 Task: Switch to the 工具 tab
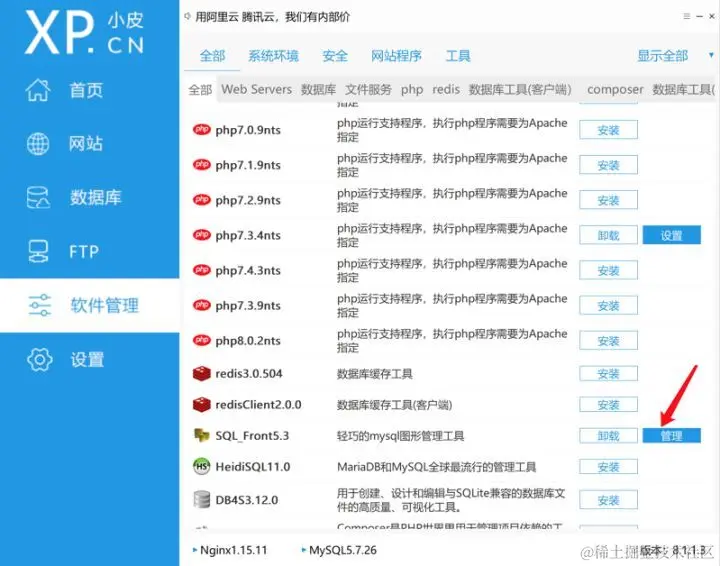coord(458,56)
